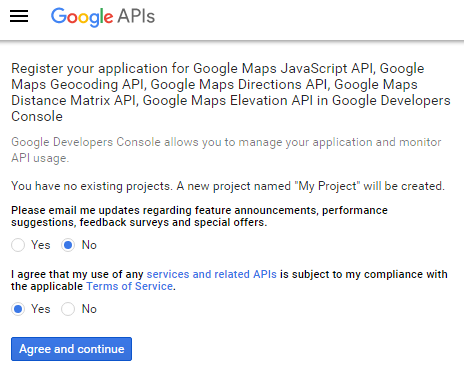Select Yes radio for email updates
Screen dimensions: 464x376
[18, 245]
